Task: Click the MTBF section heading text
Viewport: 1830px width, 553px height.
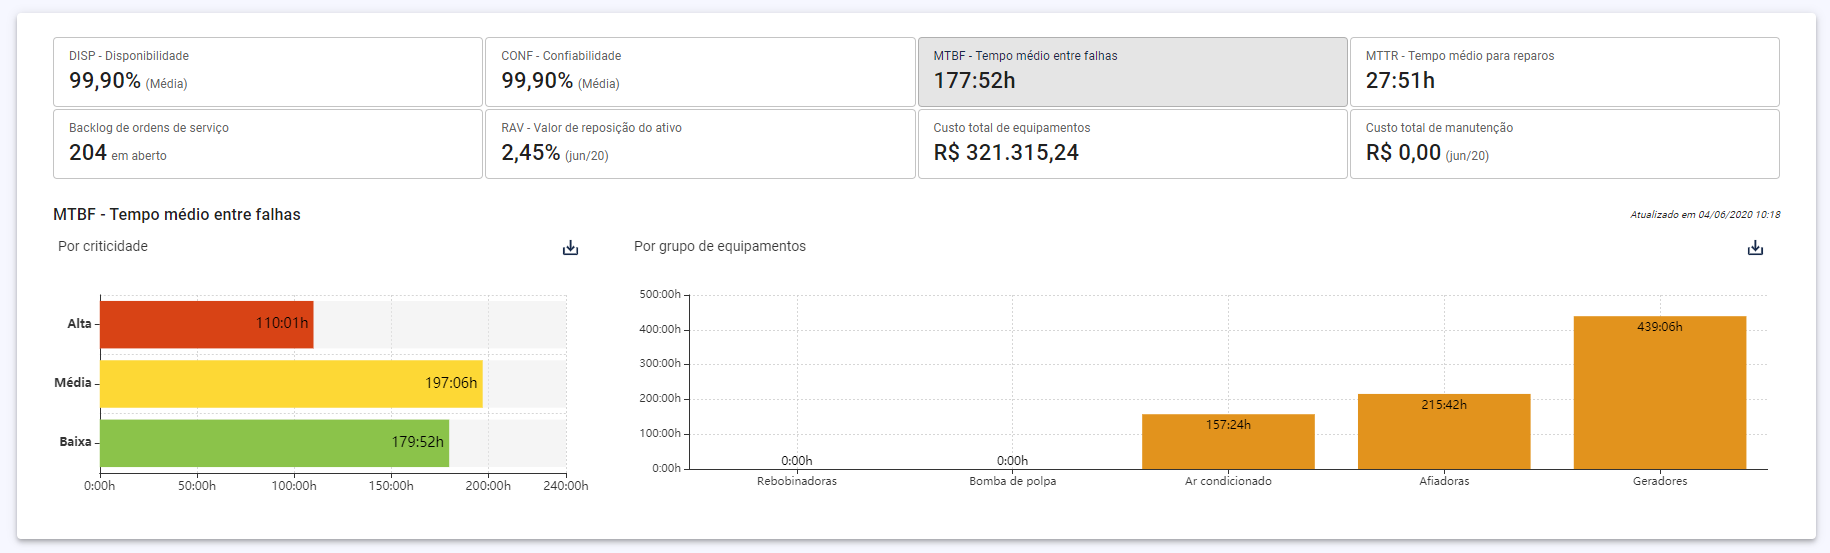Action: pos(177,214)
